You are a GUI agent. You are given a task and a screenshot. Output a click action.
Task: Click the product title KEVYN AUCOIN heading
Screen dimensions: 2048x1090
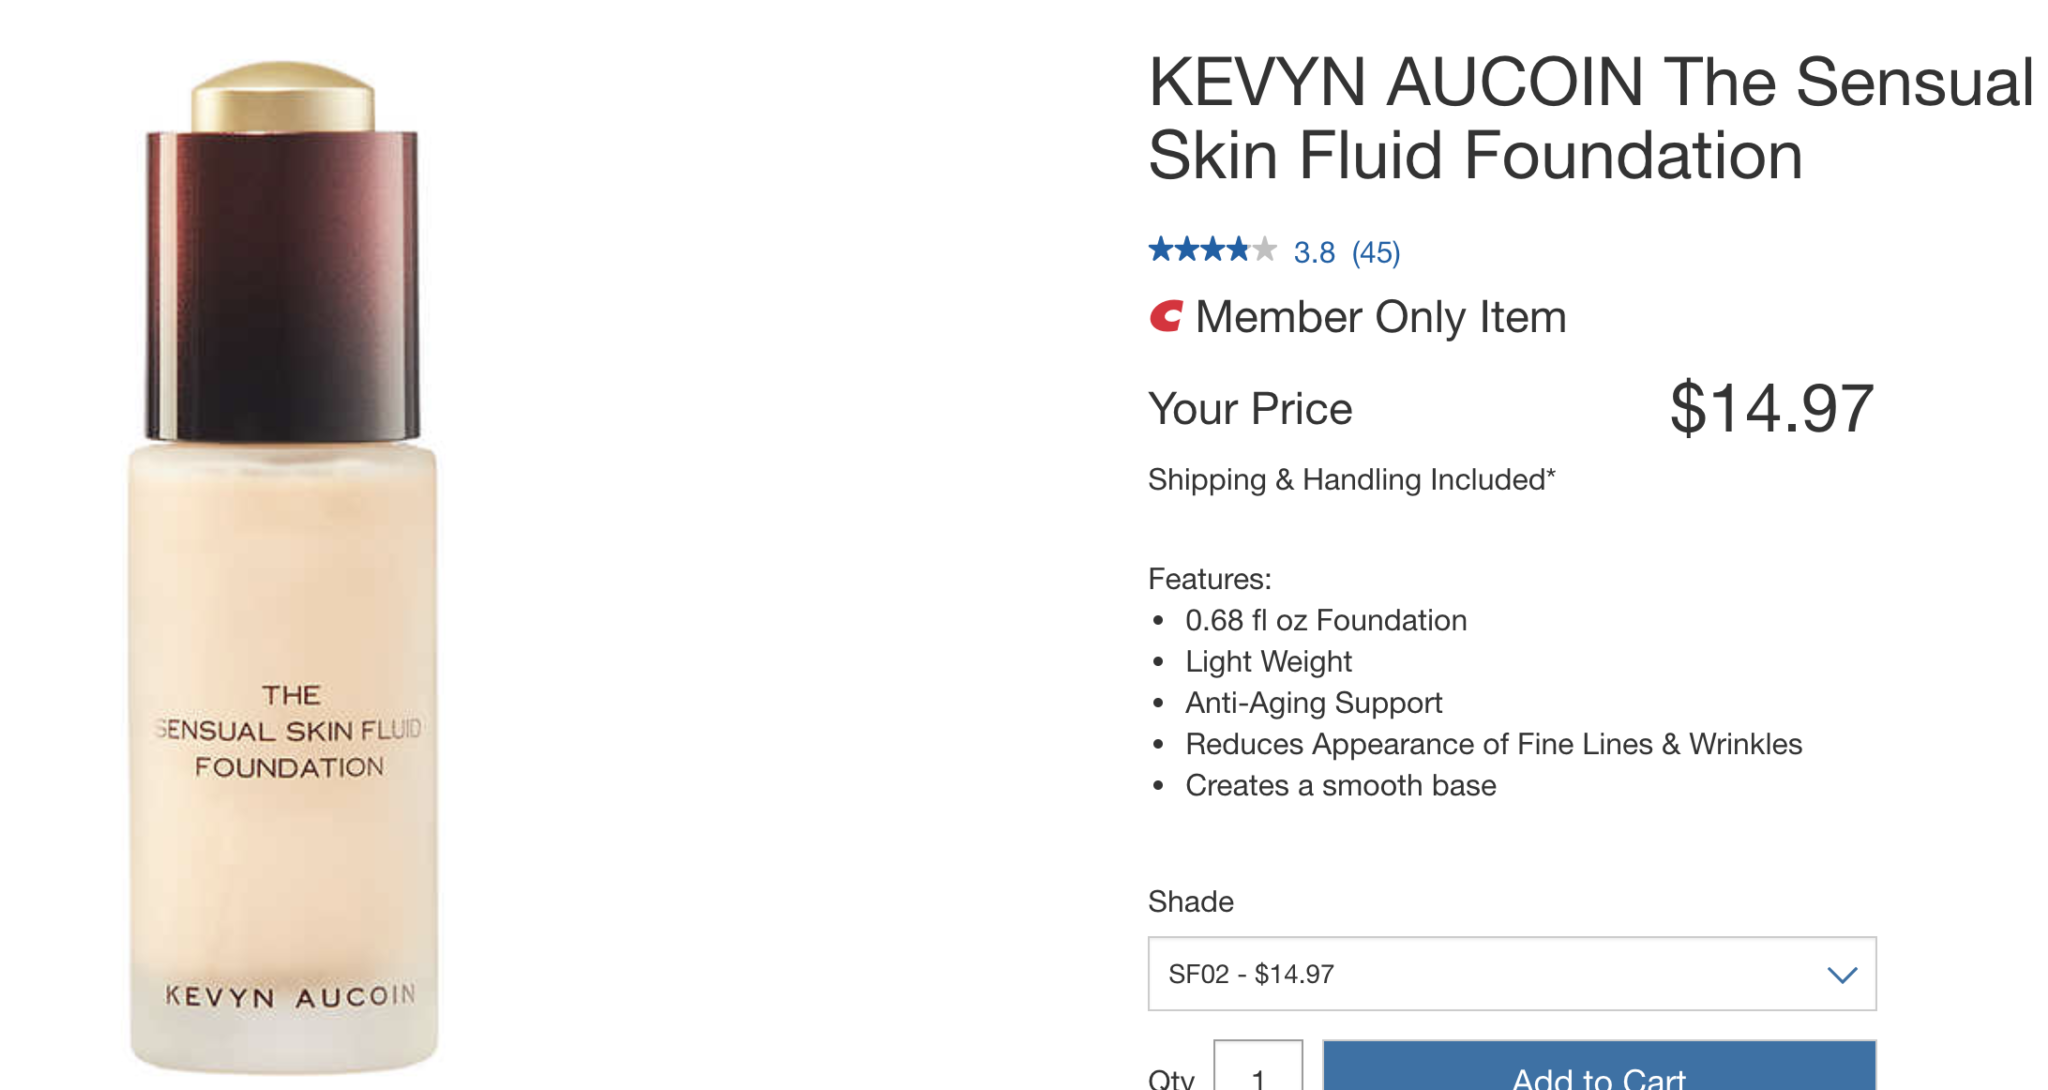click(x=1590, y=118)
